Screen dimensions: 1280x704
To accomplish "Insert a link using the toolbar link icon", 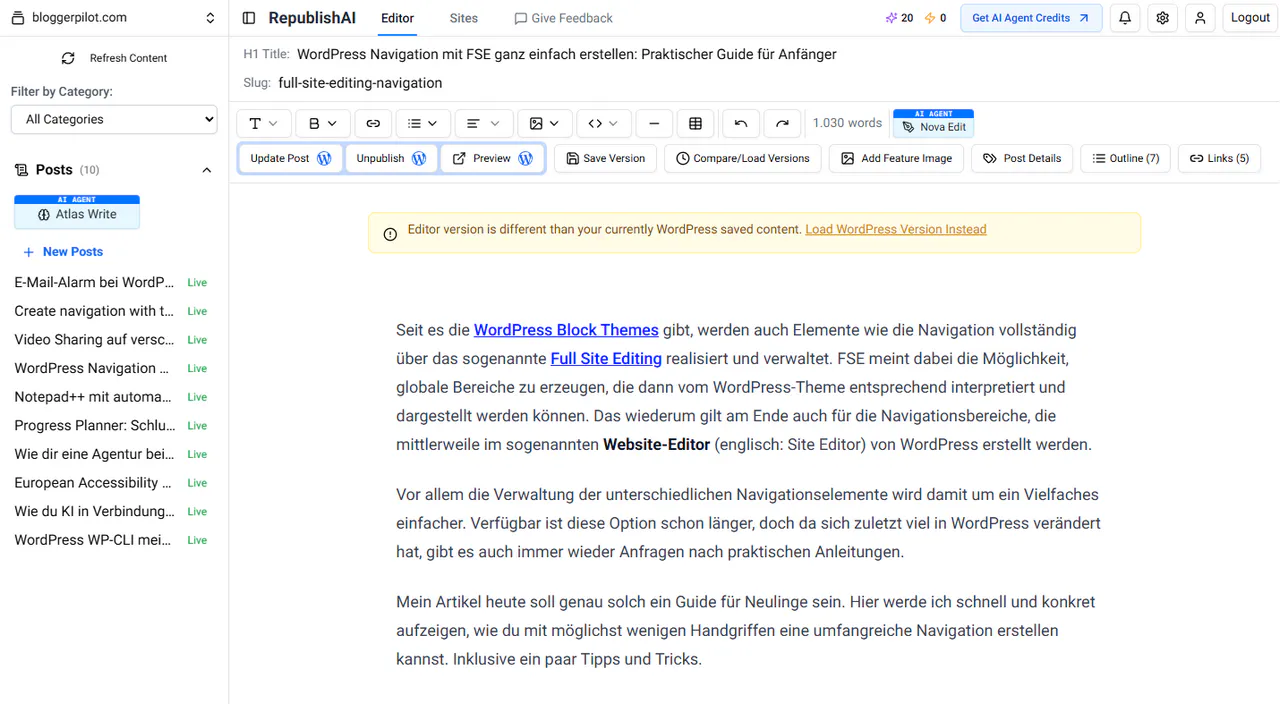I will pyautogui.click(x=373, y=123).
